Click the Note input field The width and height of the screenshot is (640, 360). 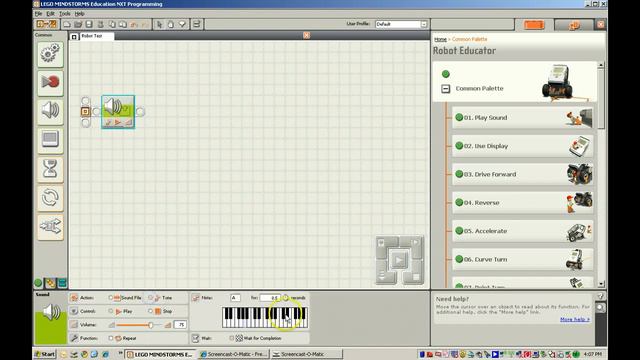235,298
